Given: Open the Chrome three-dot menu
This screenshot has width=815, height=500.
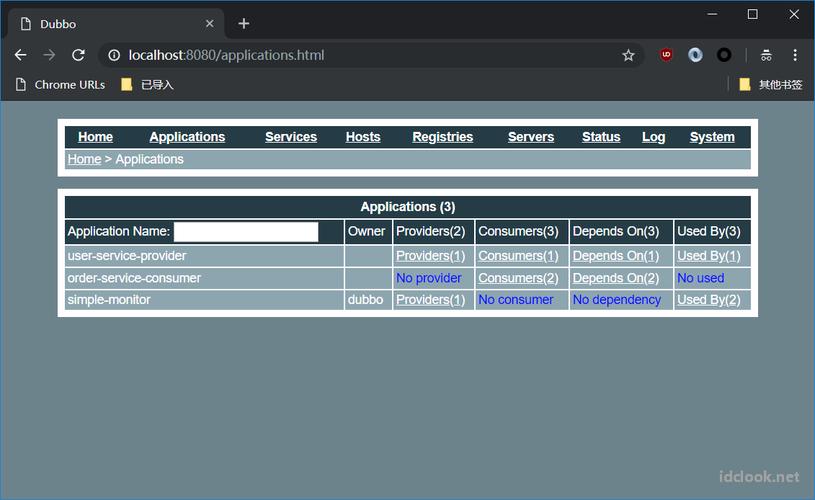Looking at the screenshot, I should click(795, 55).
